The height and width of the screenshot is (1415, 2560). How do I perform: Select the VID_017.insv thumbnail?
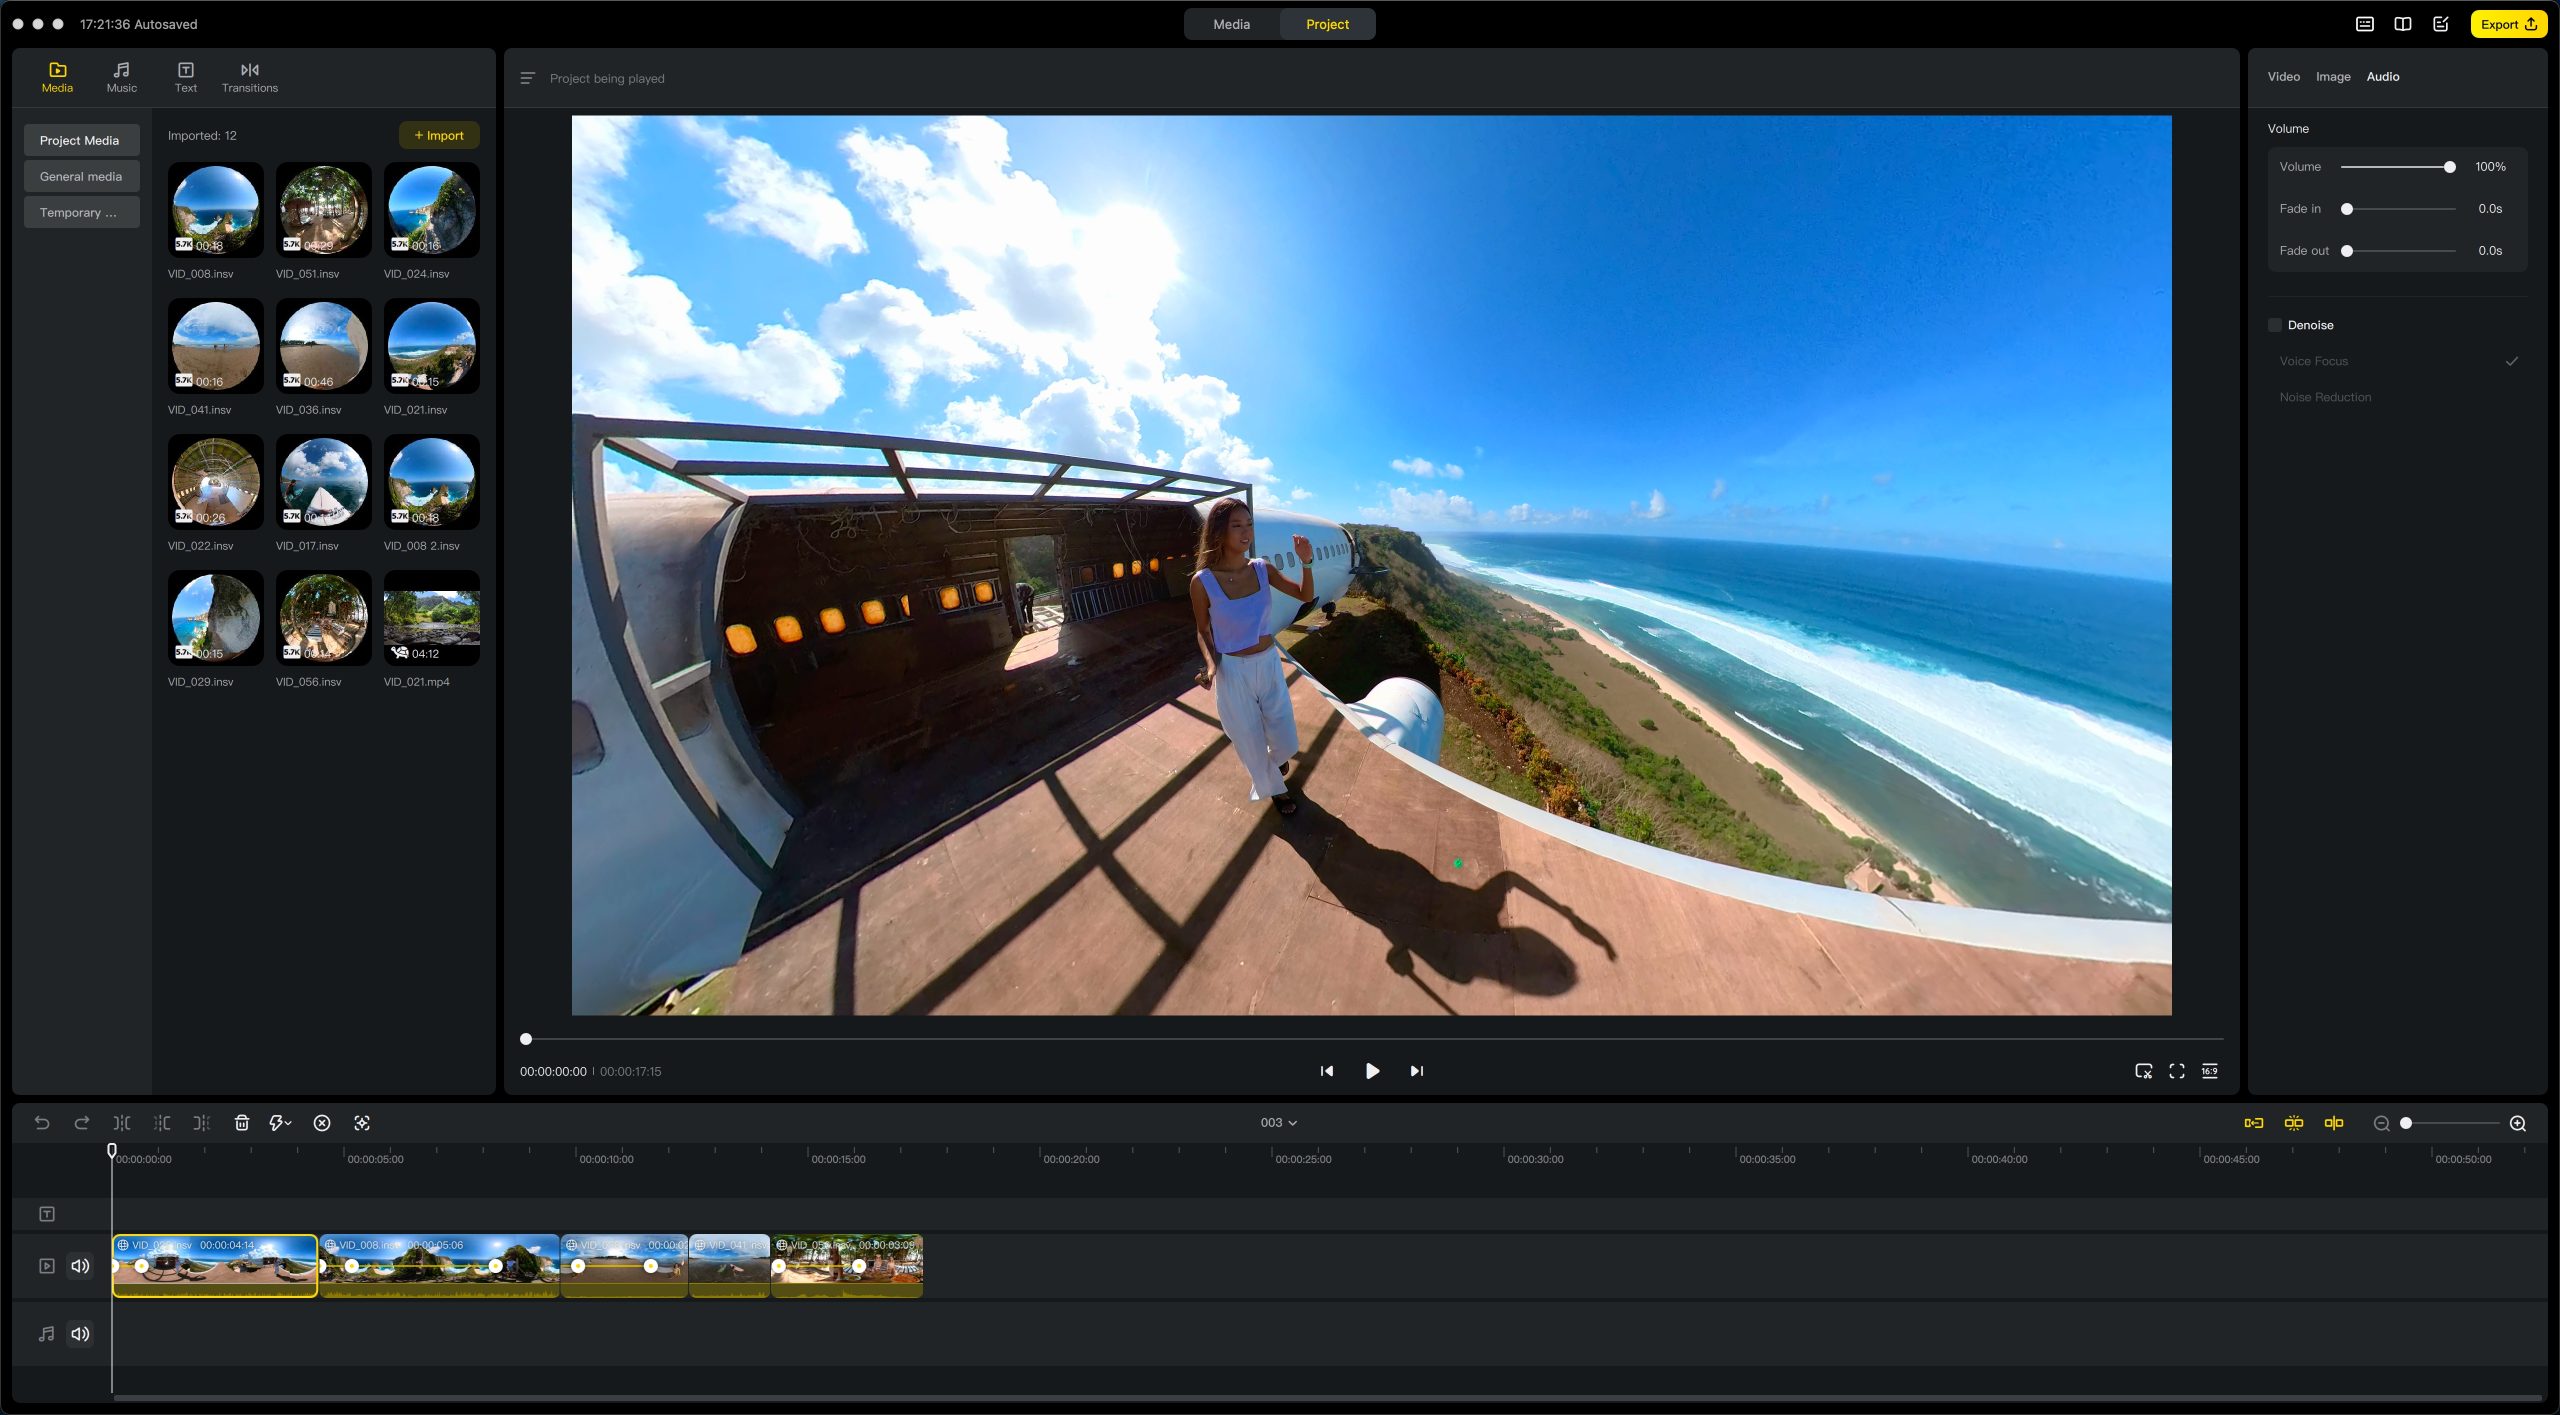click(323, 482)
